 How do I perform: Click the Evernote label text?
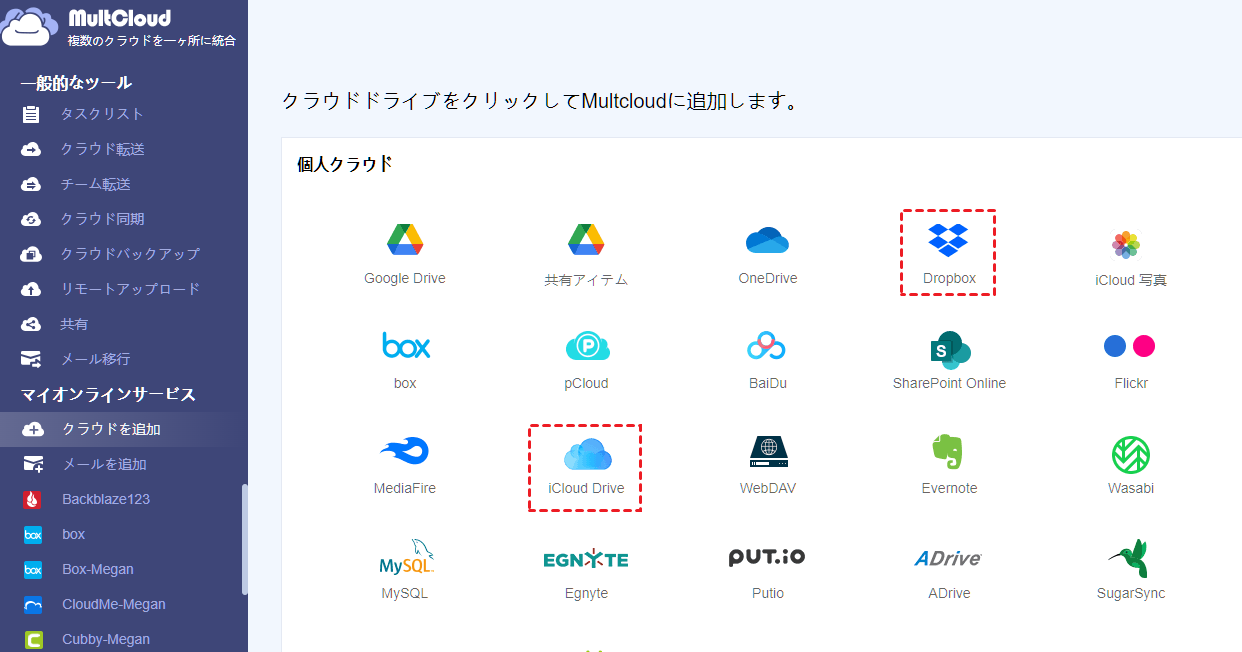pos(949,488)
